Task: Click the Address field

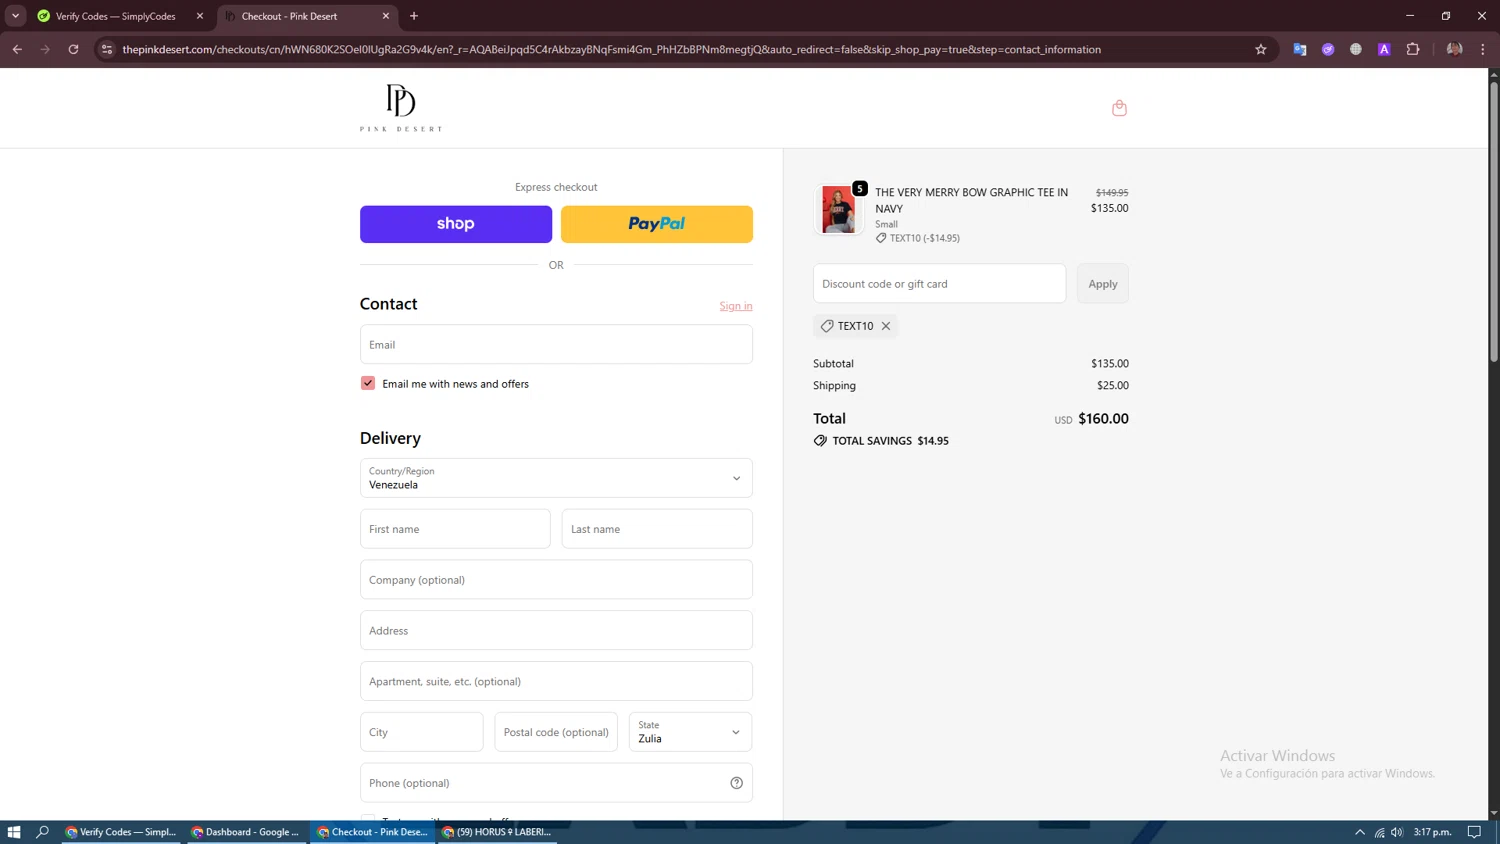Action: (556, 631)
